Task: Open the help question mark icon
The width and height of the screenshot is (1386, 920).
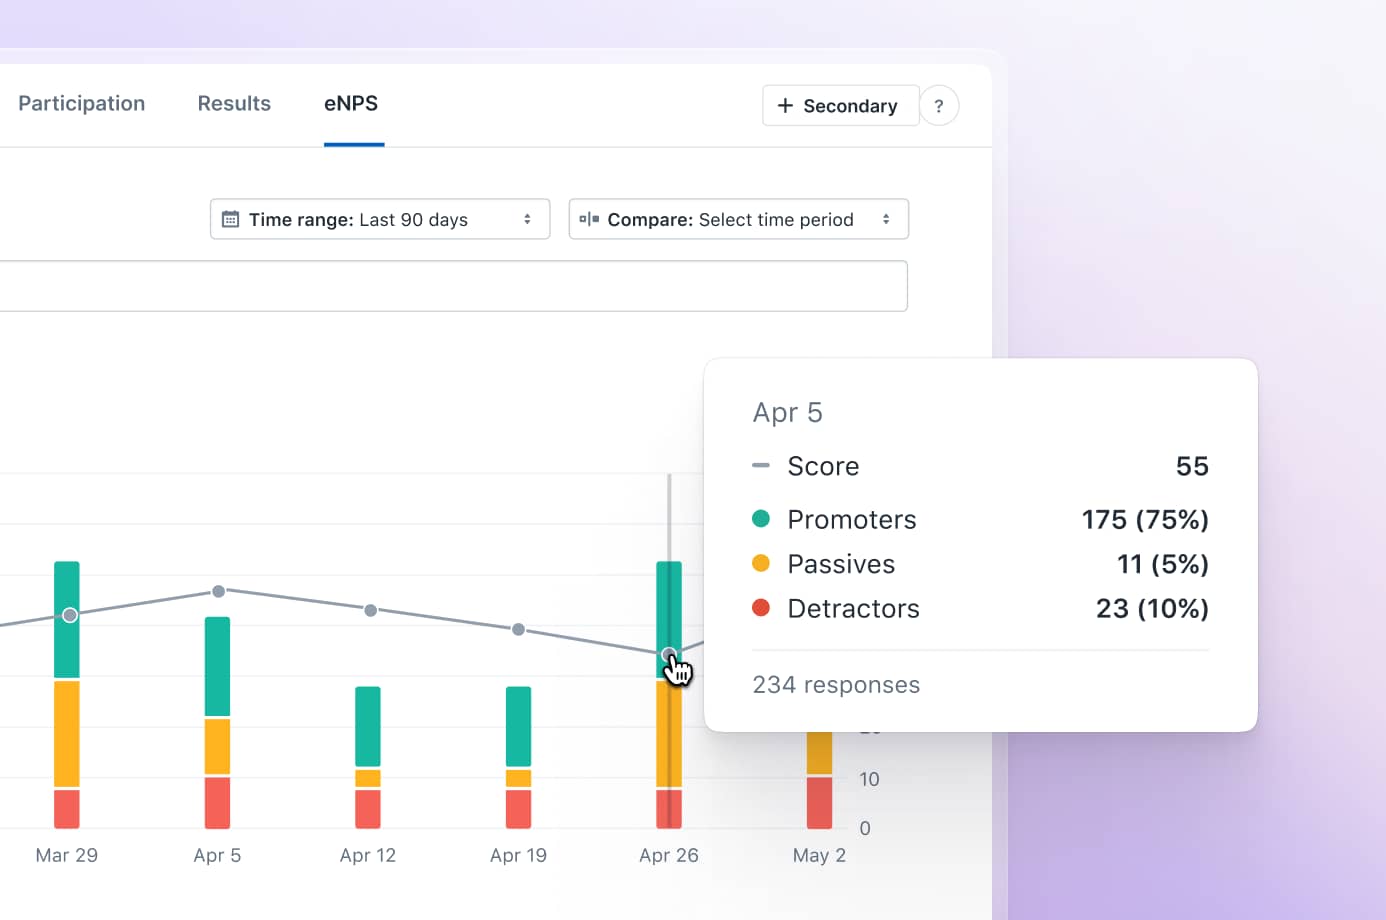Action: [939, 105]
